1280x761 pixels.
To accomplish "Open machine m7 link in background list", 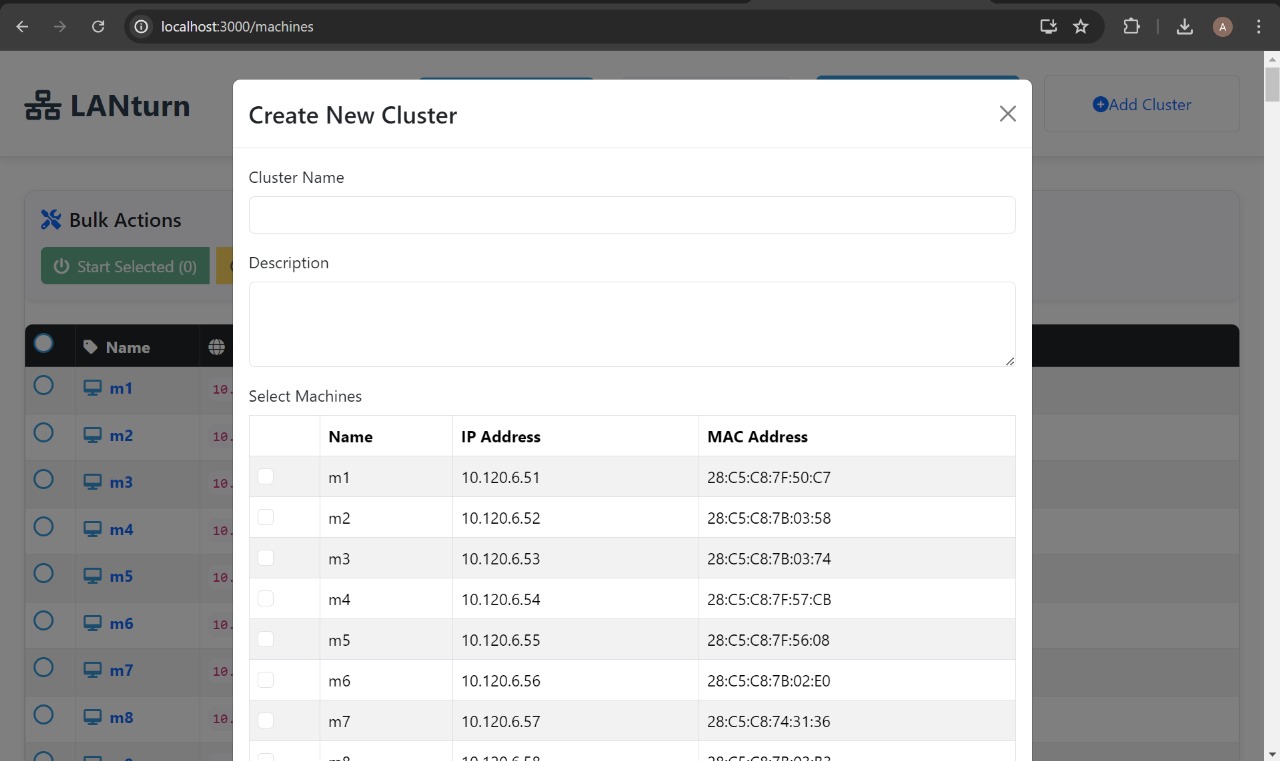I will tap(121, 670).
